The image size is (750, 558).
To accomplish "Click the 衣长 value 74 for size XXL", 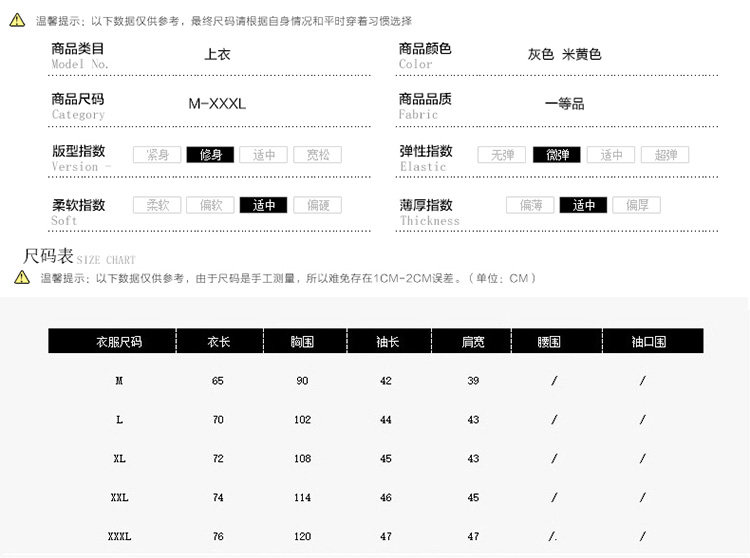I will pyautogui.click(x=218, y=498).
